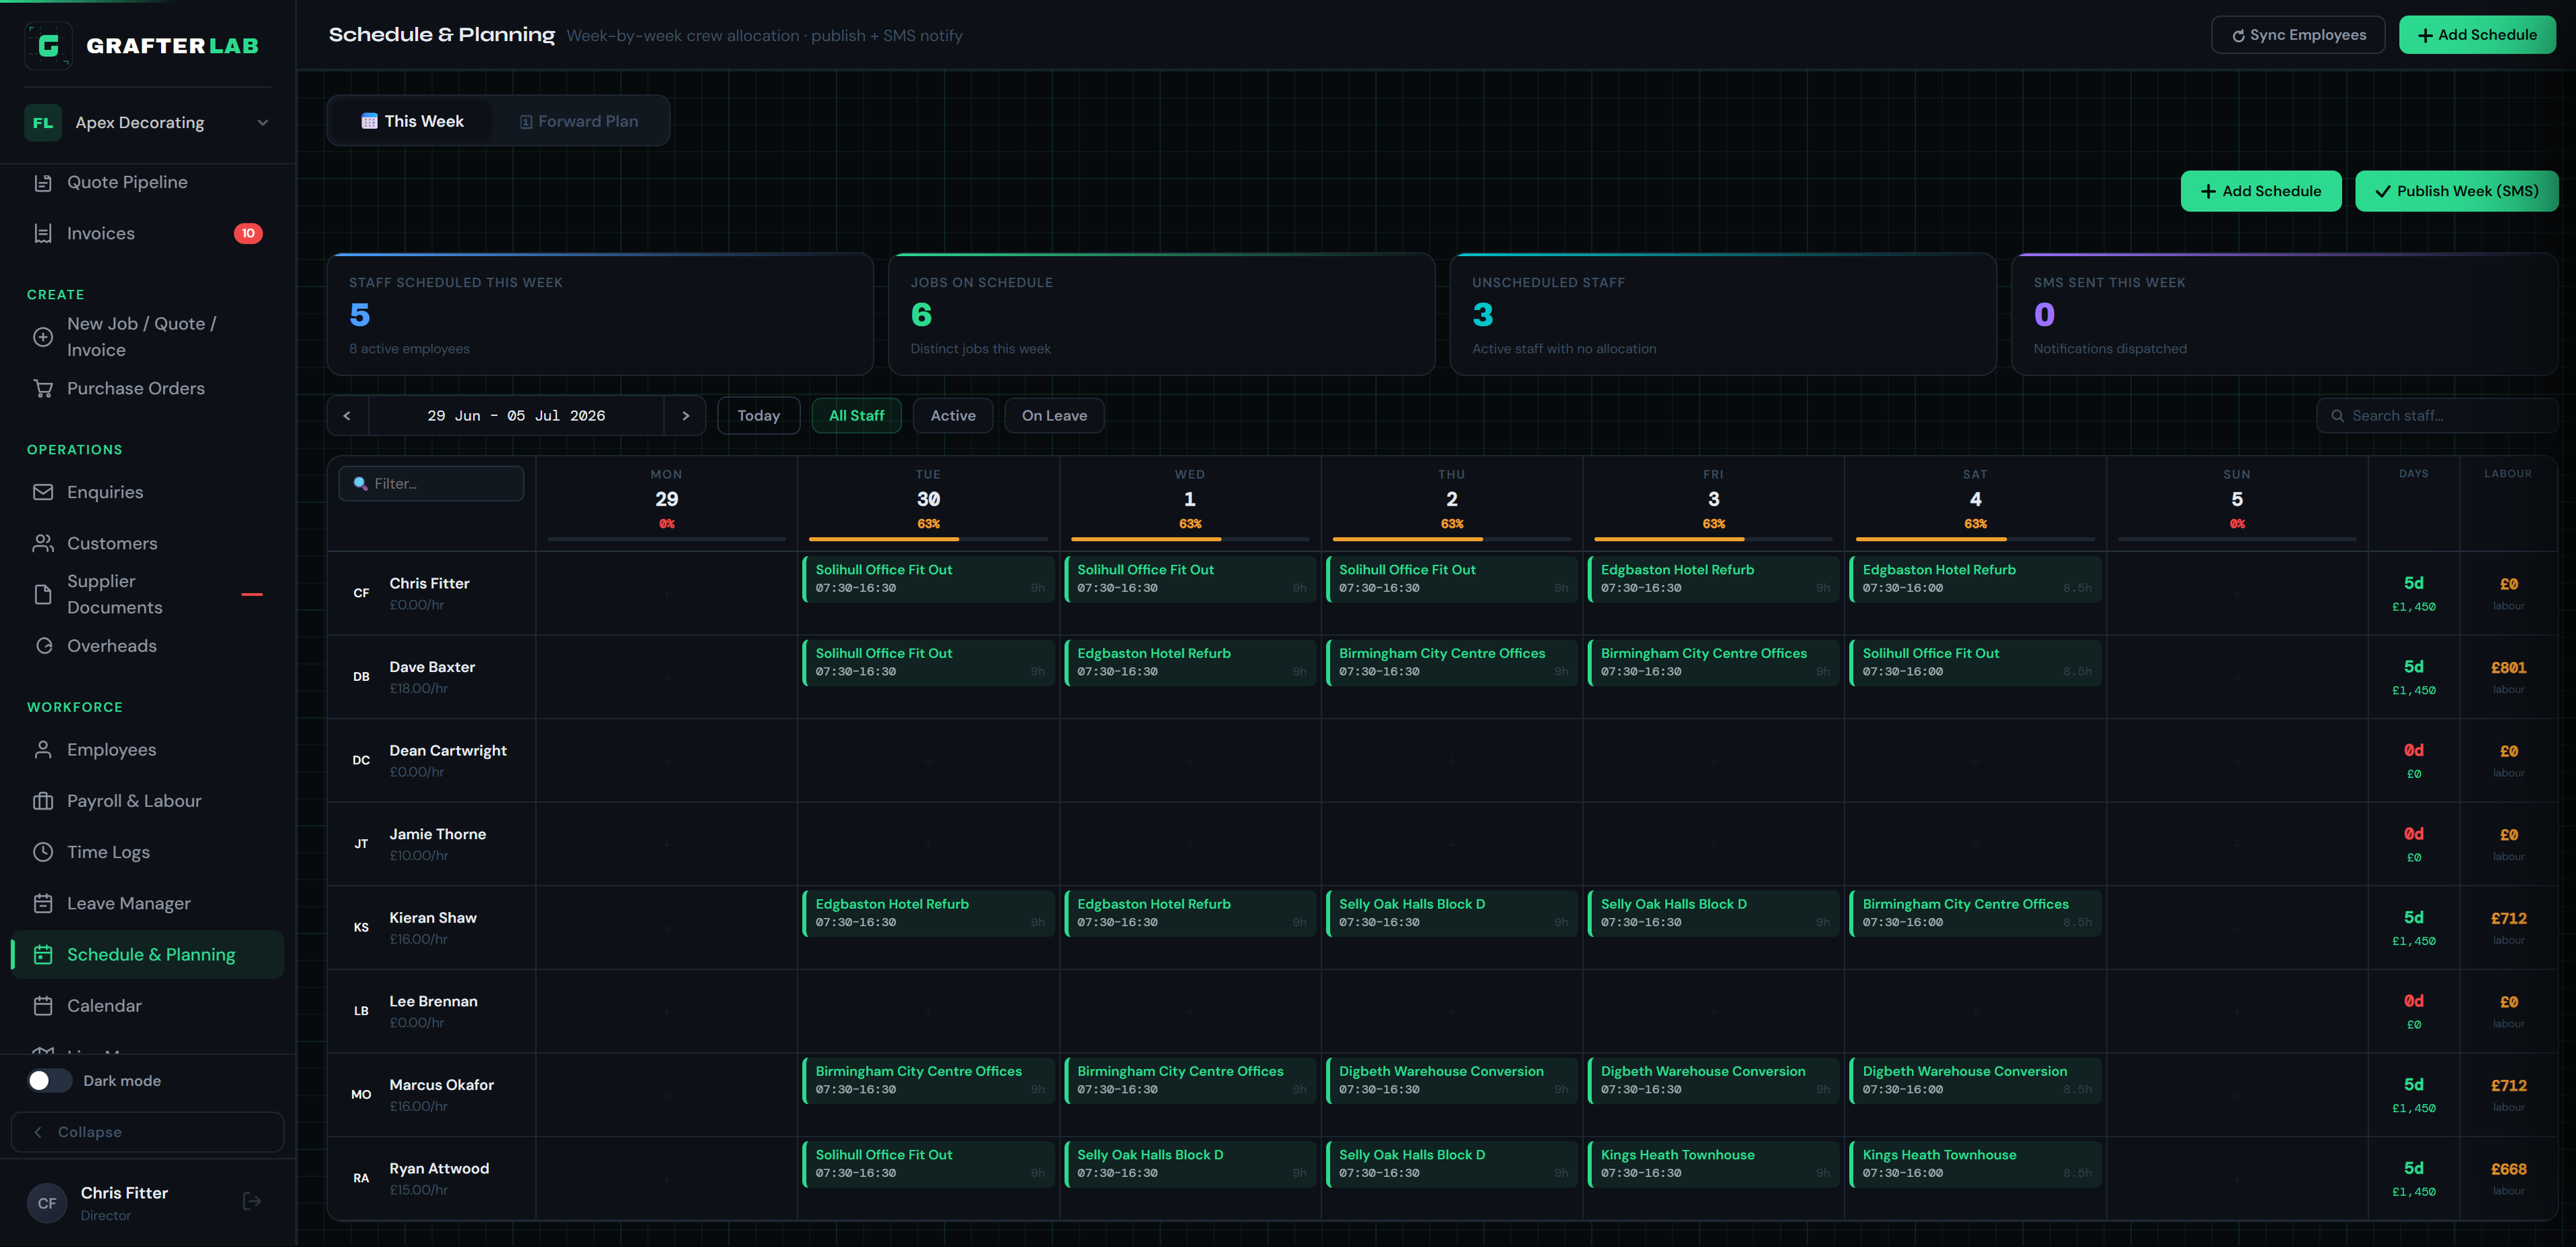Switch to the This Week tab
Image resolution: width=2576 pixels, height=1247 pixels.
(x=412, y=121)
